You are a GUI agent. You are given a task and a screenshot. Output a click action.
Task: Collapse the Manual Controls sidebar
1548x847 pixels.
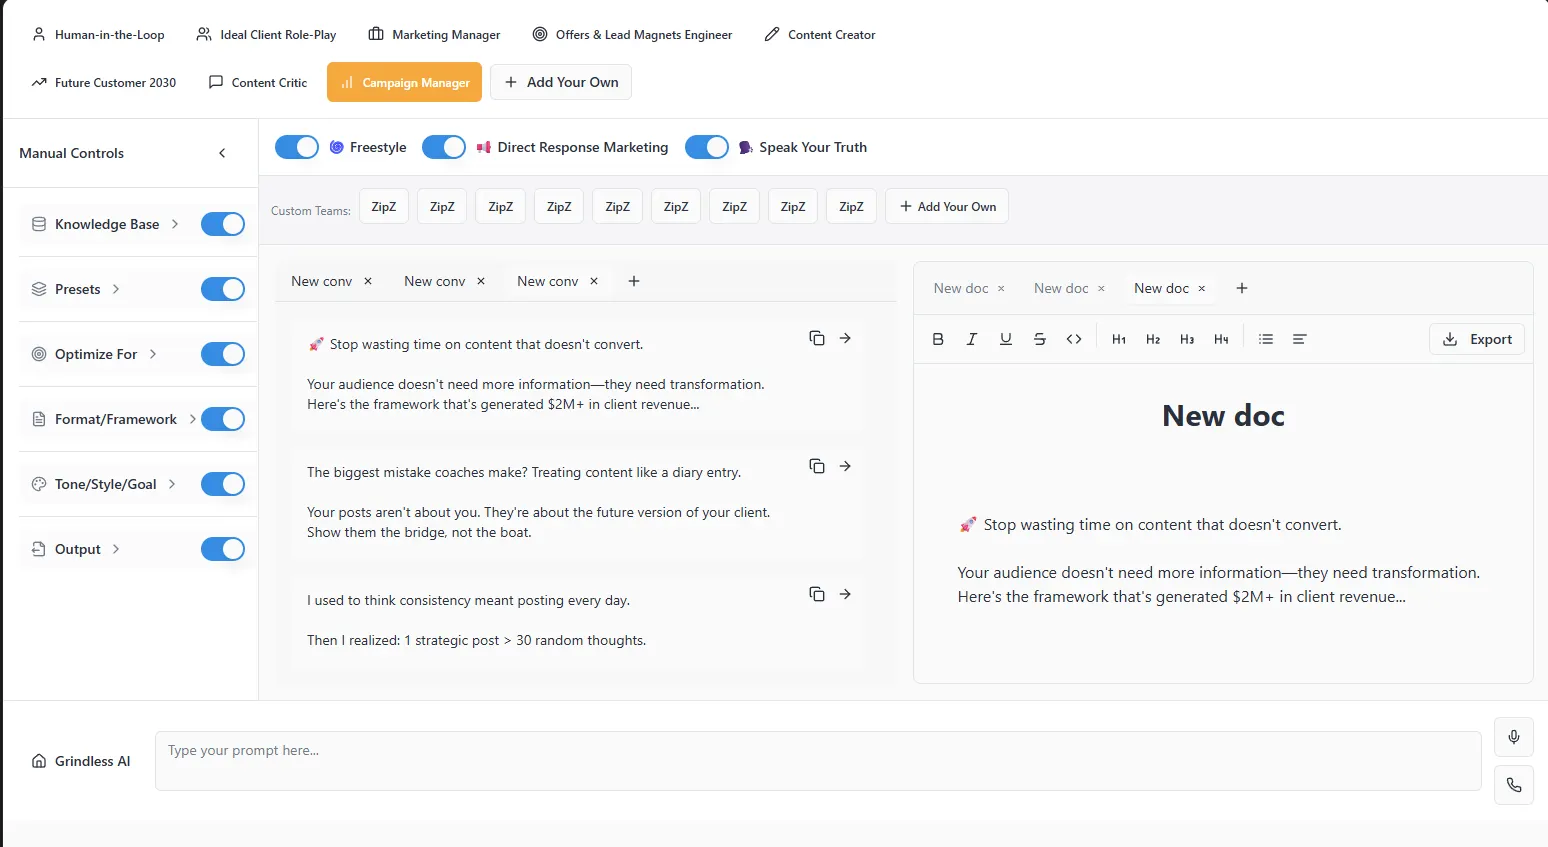tap(222, 153)
